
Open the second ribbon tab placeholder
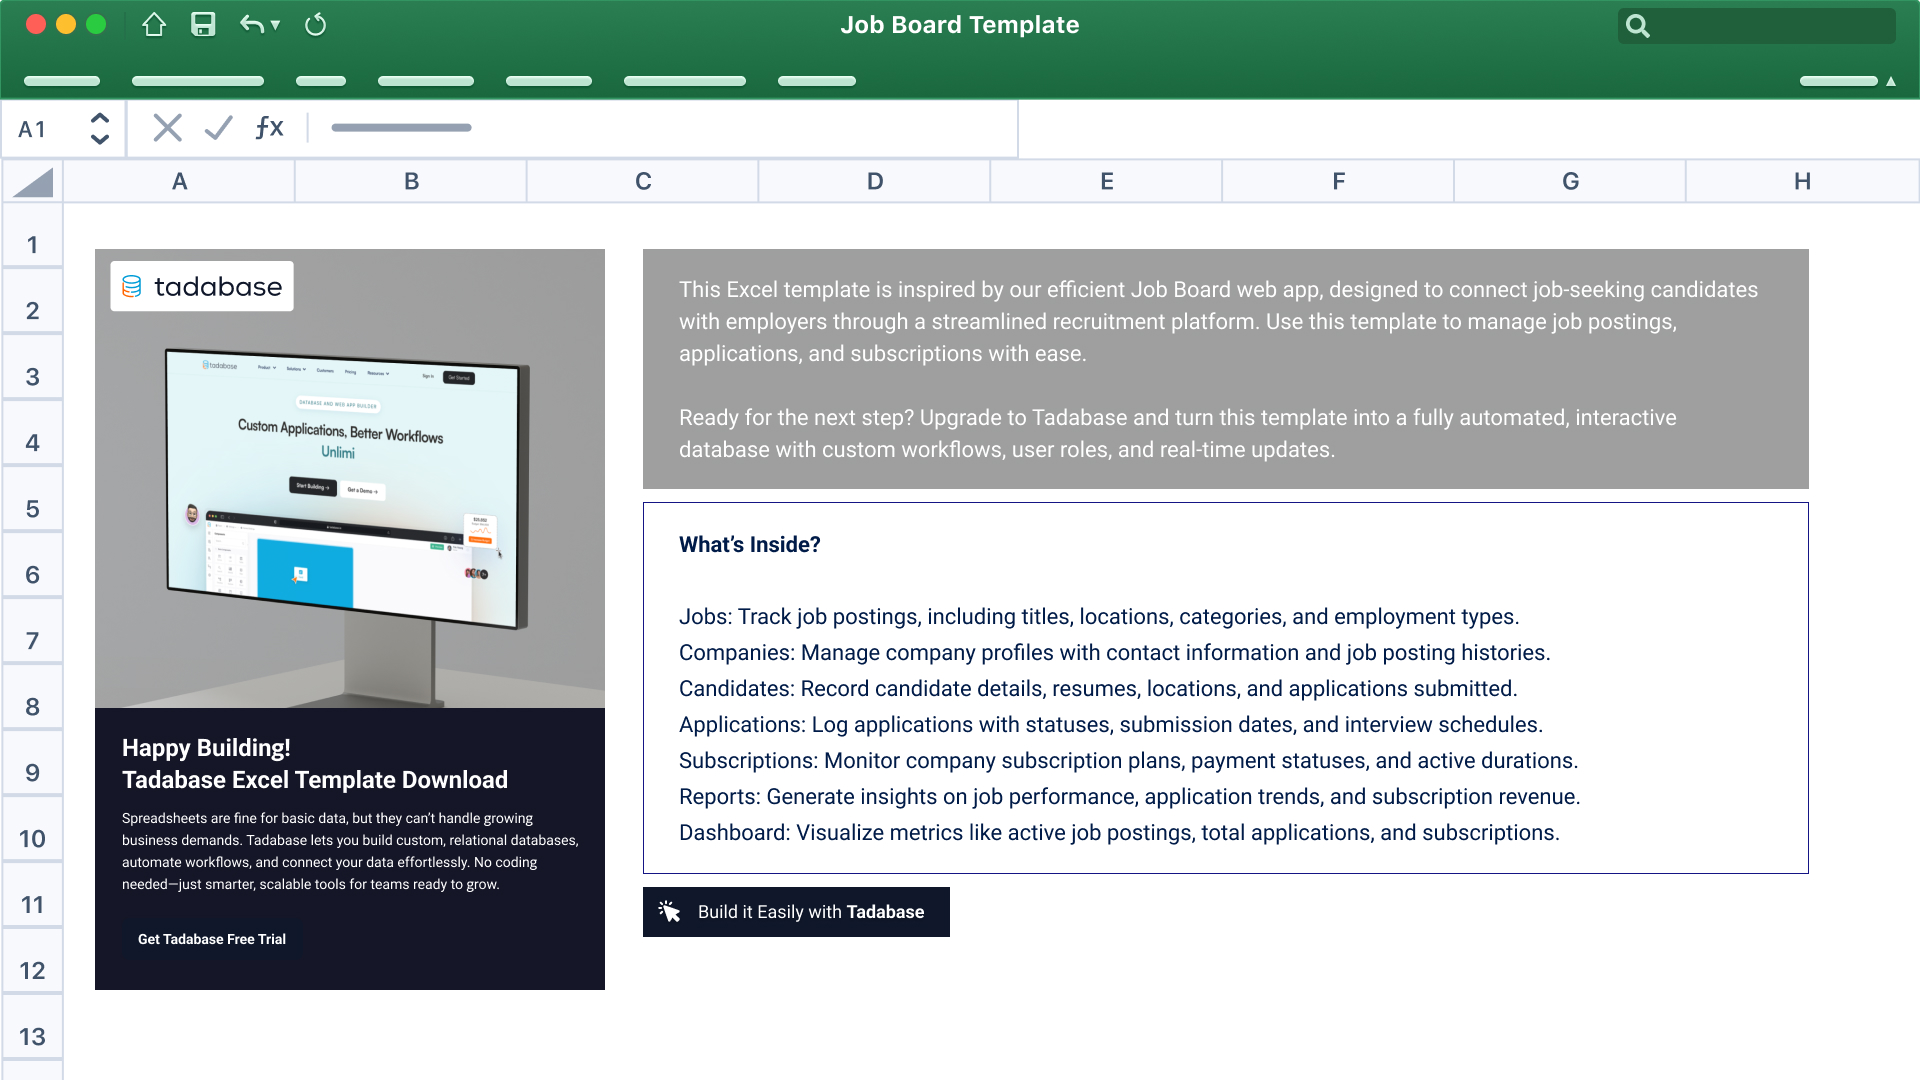[x=198, y=81]
